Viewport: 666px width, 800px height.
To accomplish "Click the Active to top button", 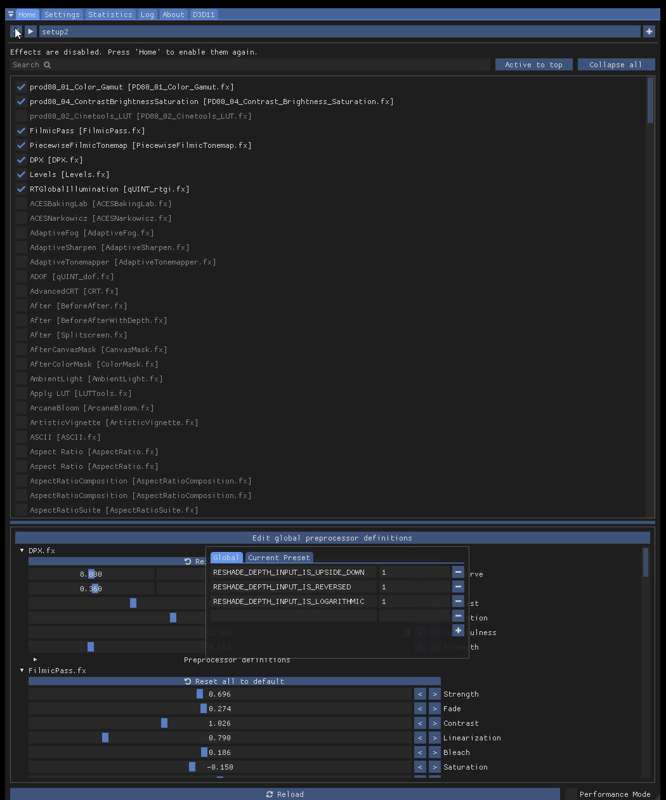I will tap(533, 65).
